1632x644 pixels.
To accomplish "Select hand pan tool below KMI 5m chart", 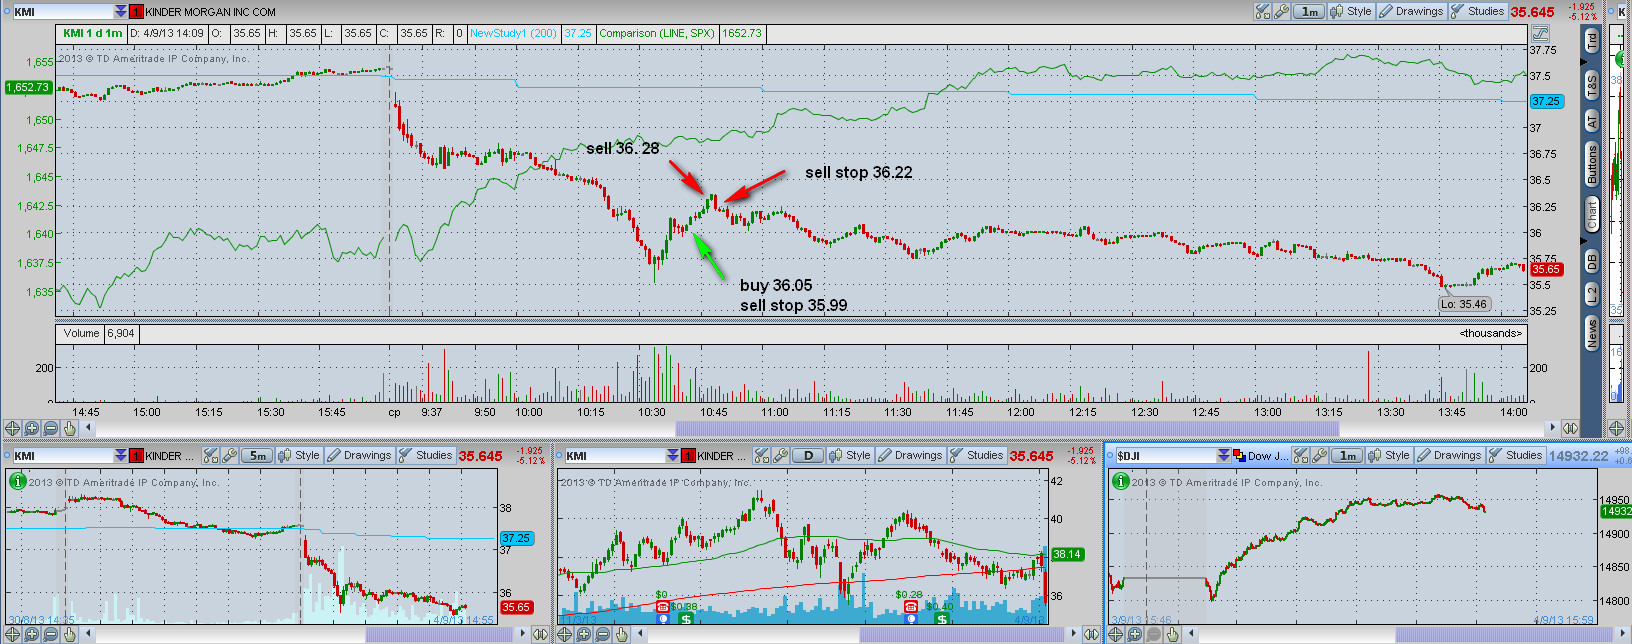I will [69, 634].
